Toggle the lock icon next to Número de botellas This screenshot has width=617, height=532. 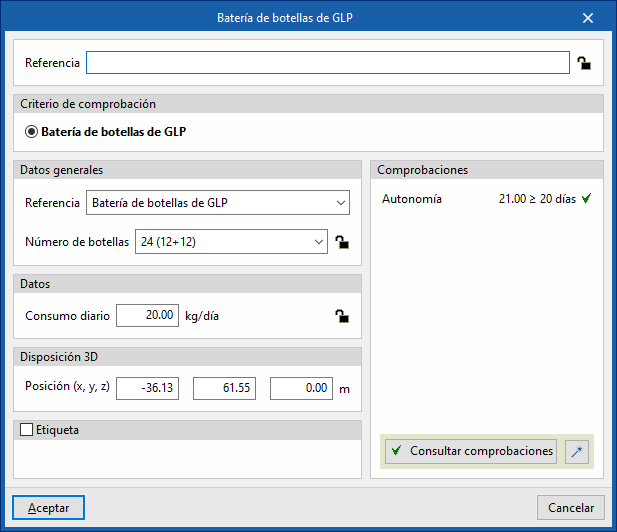click(342, 241)
